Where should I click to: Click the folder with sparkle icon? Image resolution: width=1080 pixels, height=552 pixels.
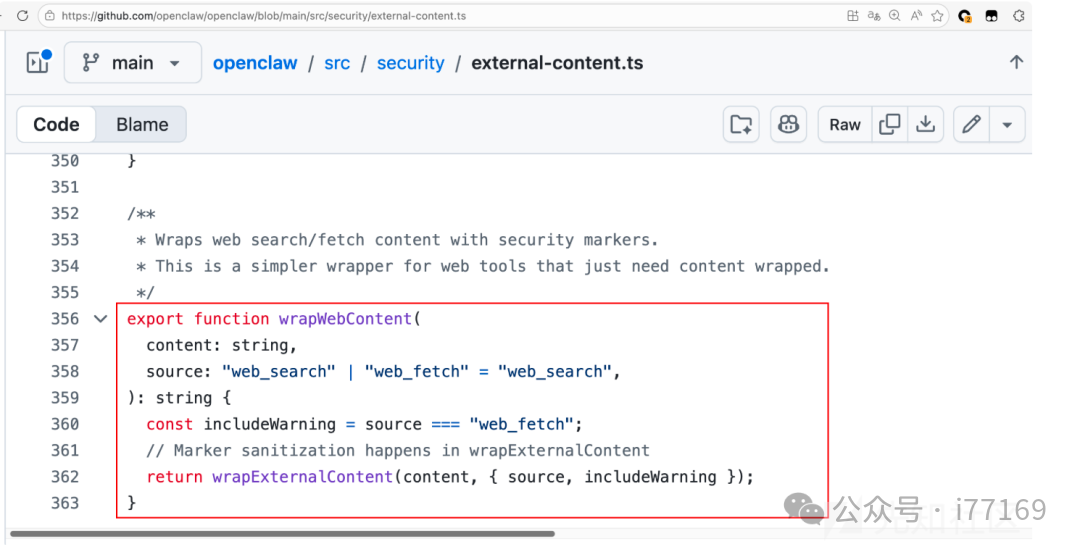coord(741,125)
